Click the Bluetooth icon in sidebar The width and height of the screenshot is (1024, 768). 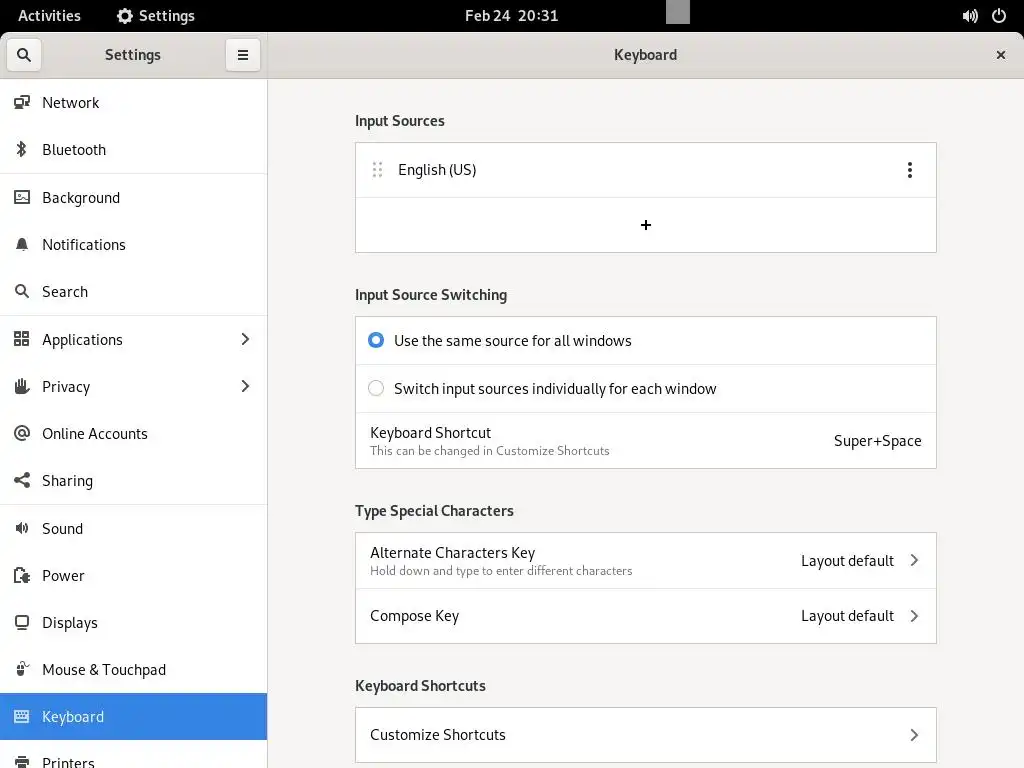21,150
